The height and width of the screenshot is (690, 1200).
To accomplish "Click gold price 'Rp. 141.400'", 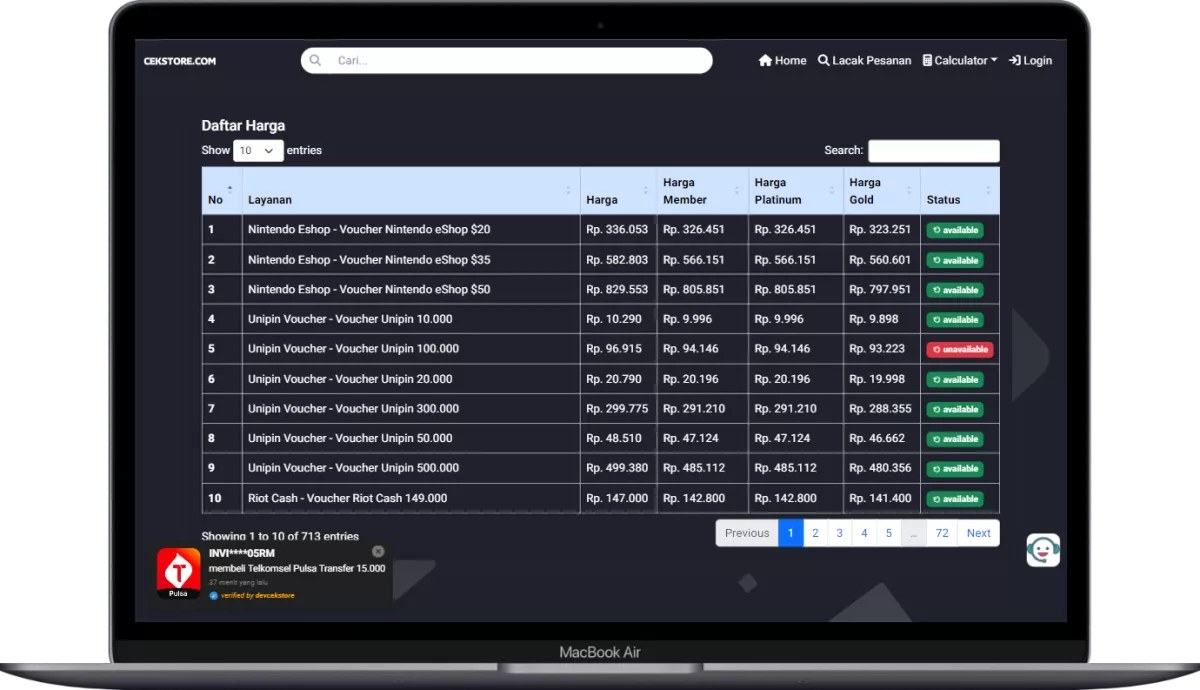I will pos(880,498).
